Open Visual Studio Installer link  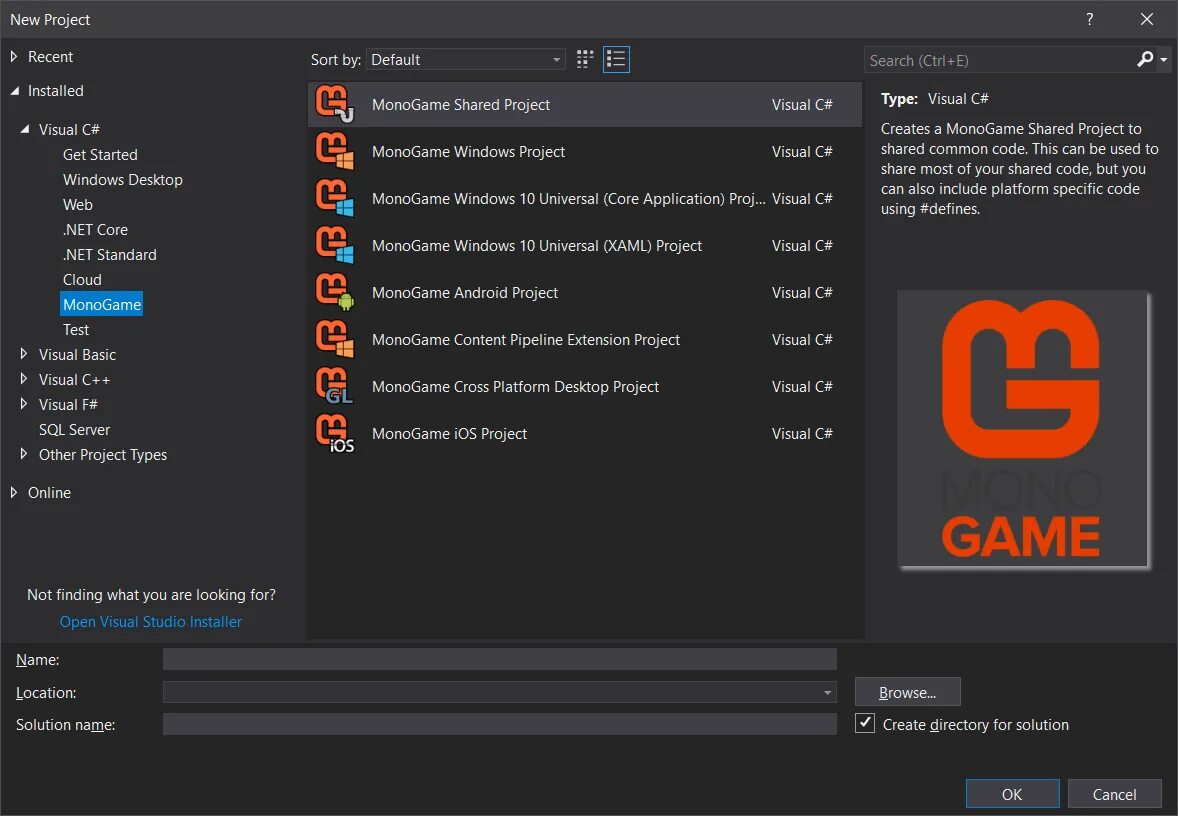150,621
